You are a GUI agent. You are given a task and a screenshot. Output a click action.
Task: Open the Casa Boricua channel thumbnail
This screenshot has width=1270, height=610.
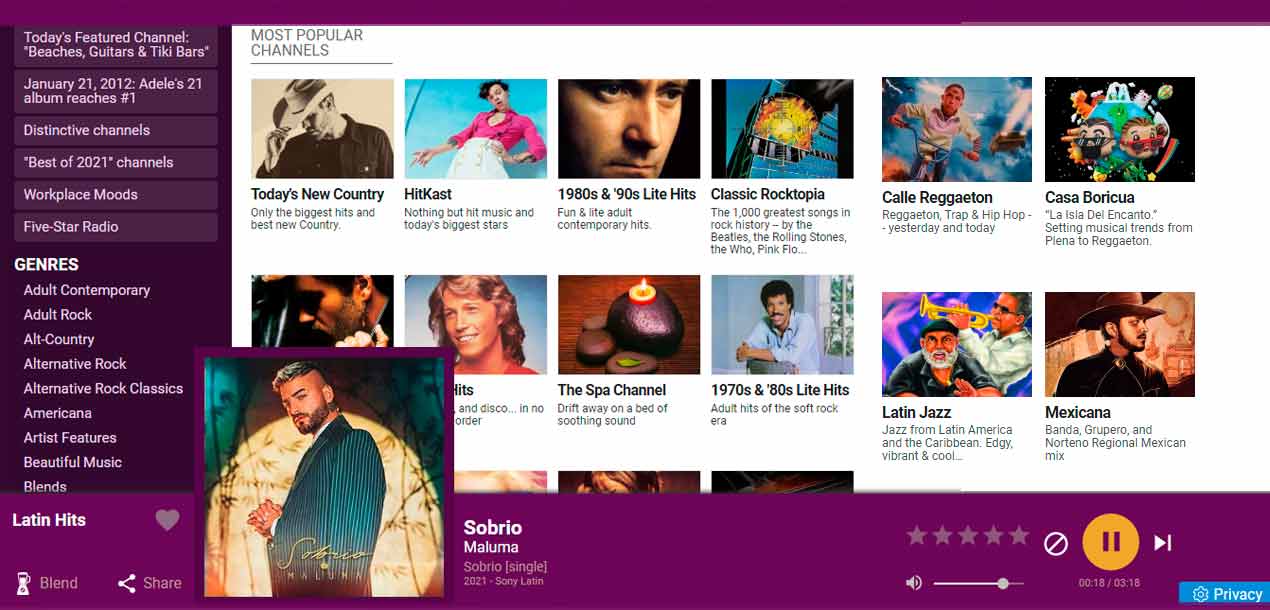tap(1120, 130)
